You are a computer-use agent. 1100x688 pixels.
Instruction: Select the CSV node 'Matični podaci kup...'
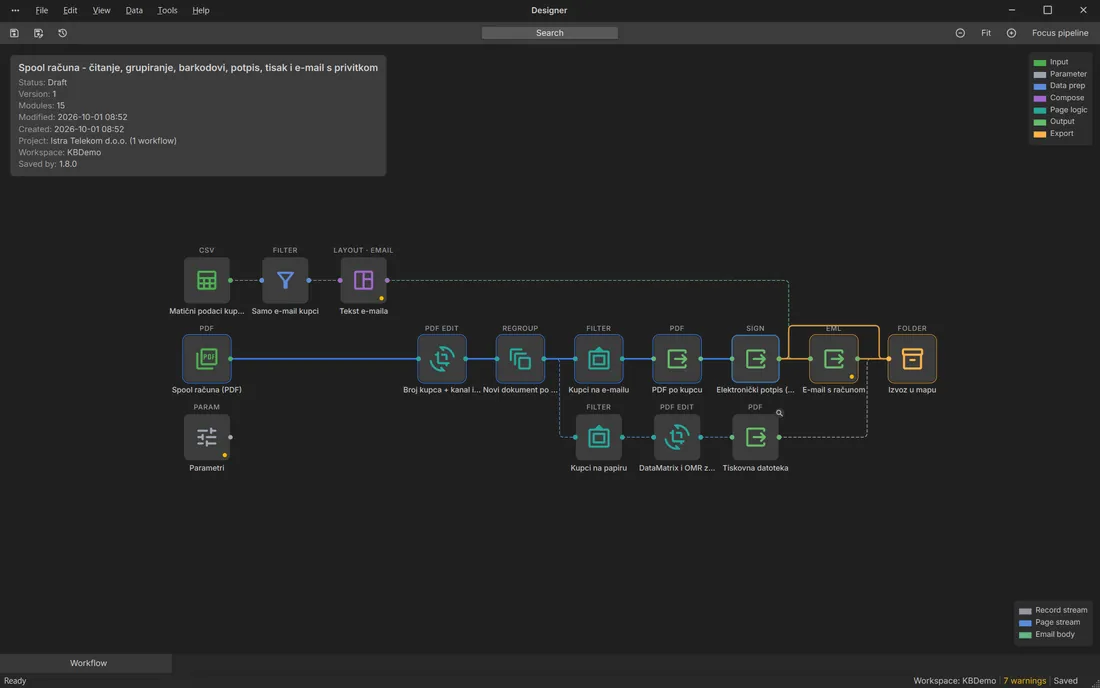pos(206,281)
